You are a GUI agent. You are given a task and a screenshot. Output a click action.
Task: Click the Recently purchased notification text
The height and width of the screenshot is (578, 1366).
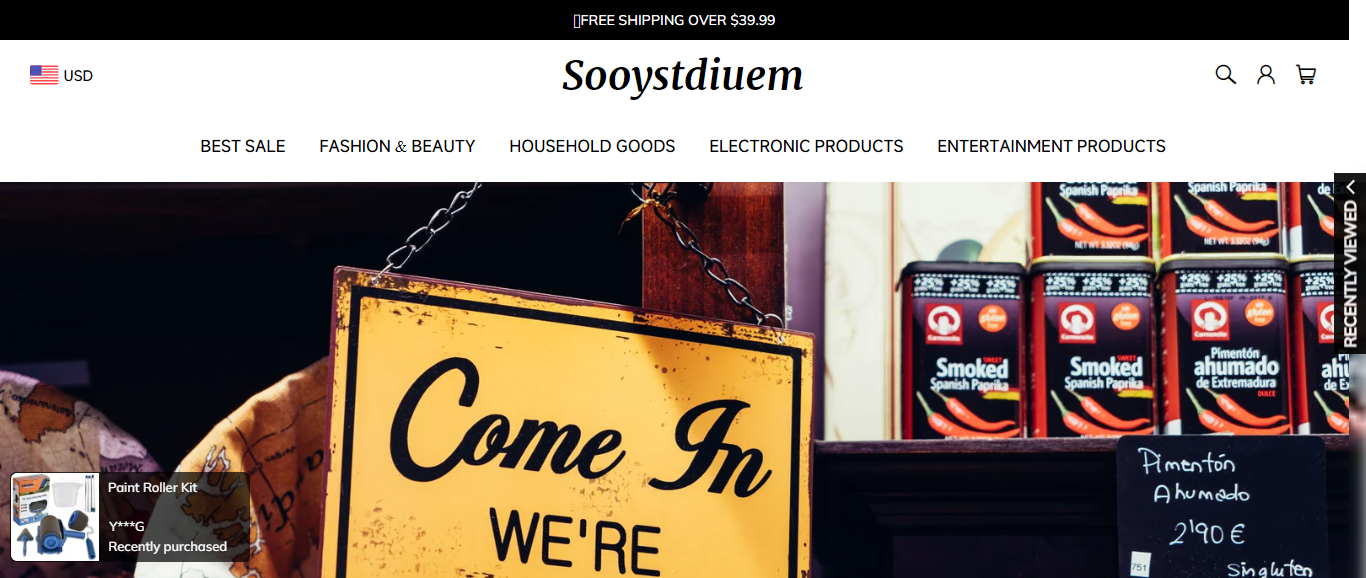(x=167, y=547)
